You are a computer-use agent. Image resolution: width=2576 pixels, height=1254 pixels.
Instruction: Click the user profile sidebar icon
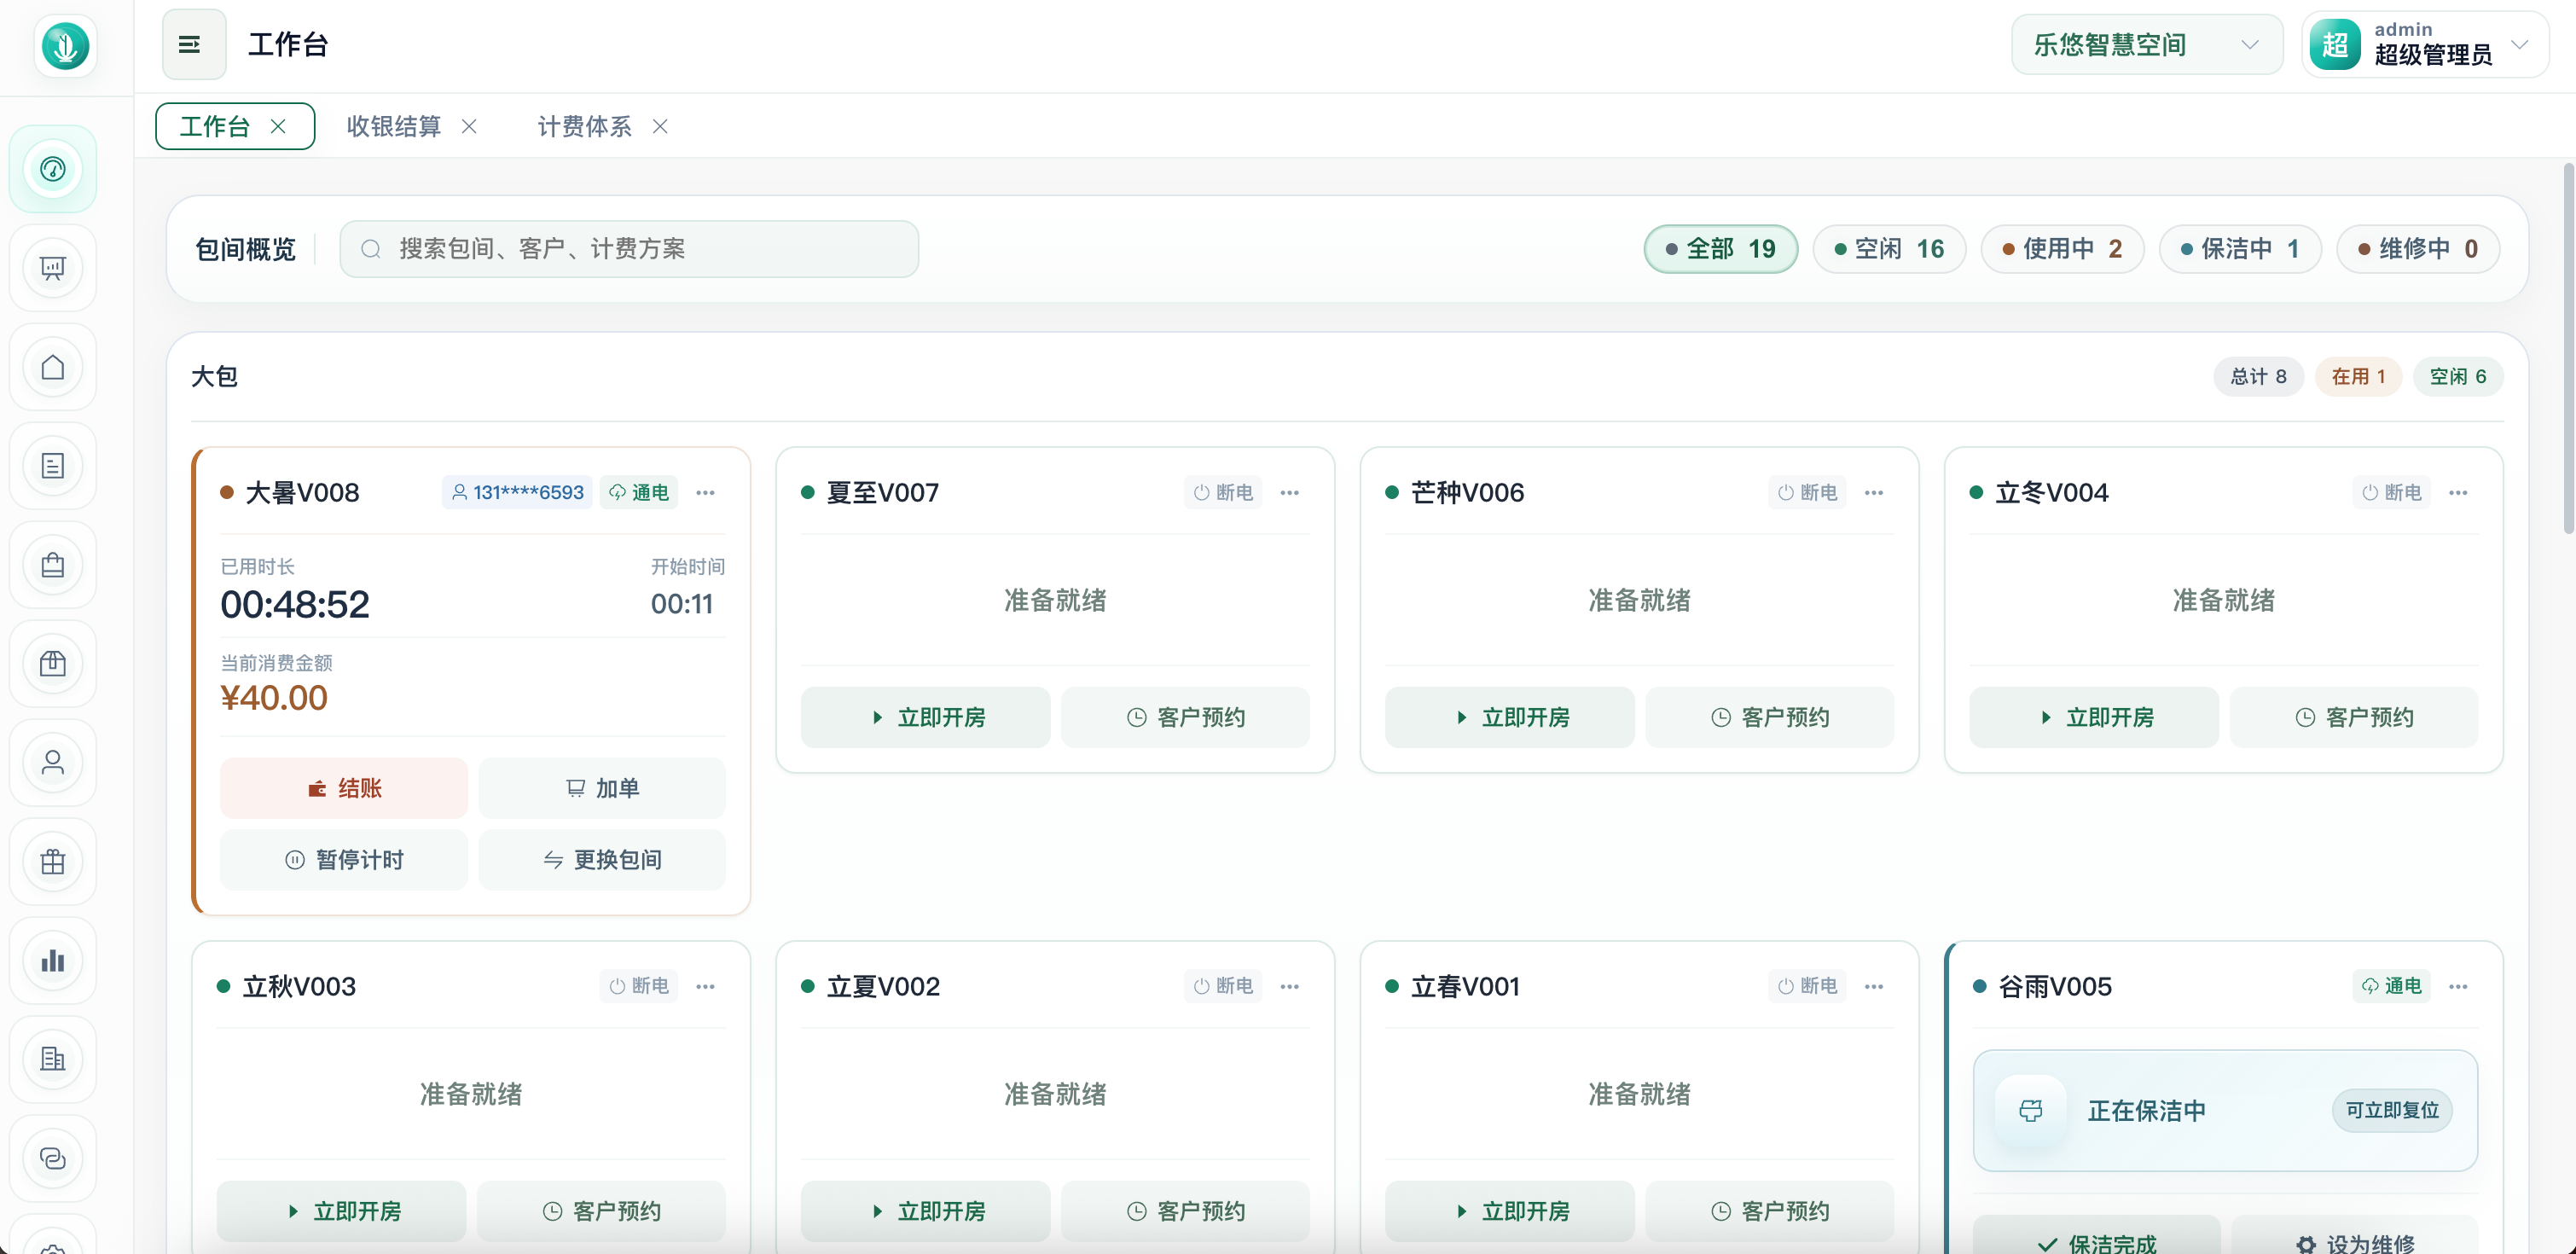(53, 763)
